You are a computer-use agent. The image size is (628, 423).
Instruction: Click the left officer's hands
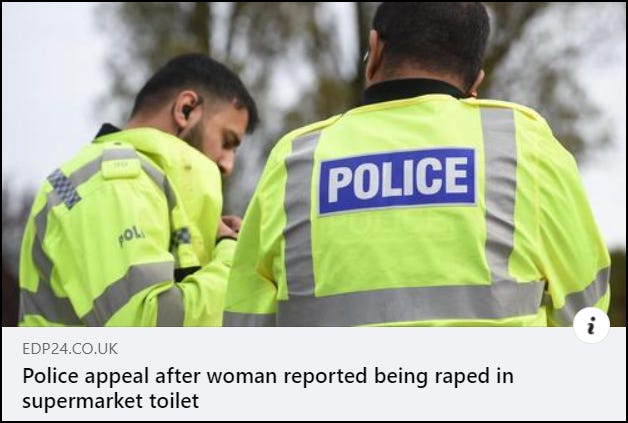229,226
